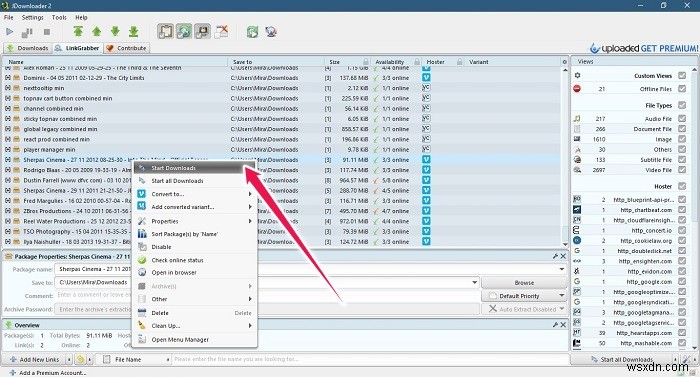The width and height of the screenshot is (700, 377).
Task: Open table column settings gear icon
Action: click(565, 62)
